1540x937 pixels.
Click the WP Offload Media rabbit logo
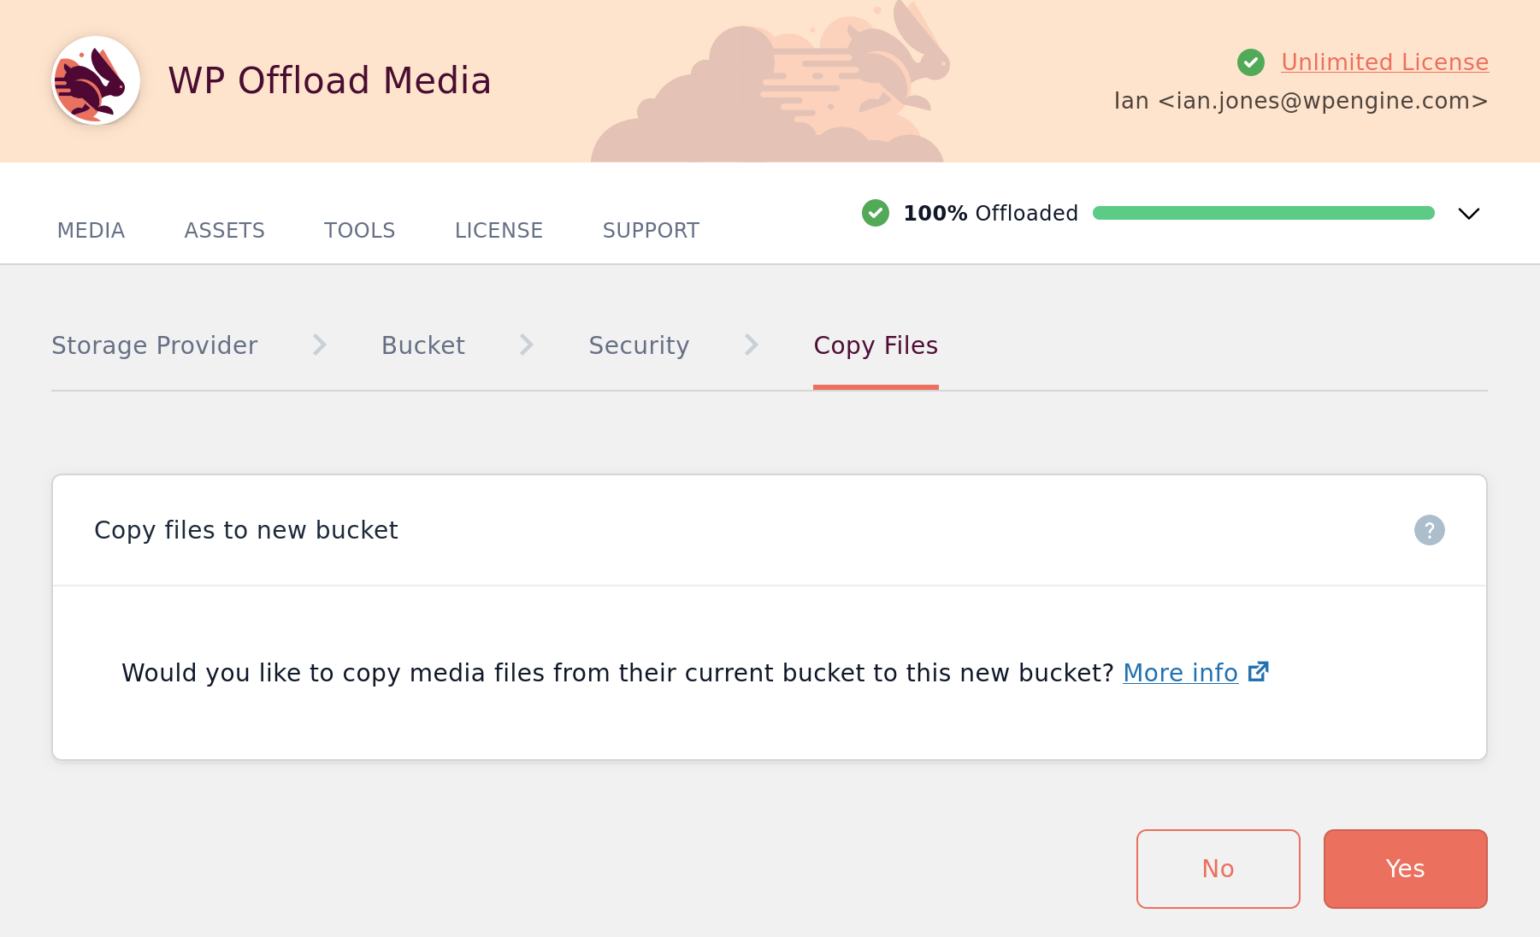[x=96, y=81]
